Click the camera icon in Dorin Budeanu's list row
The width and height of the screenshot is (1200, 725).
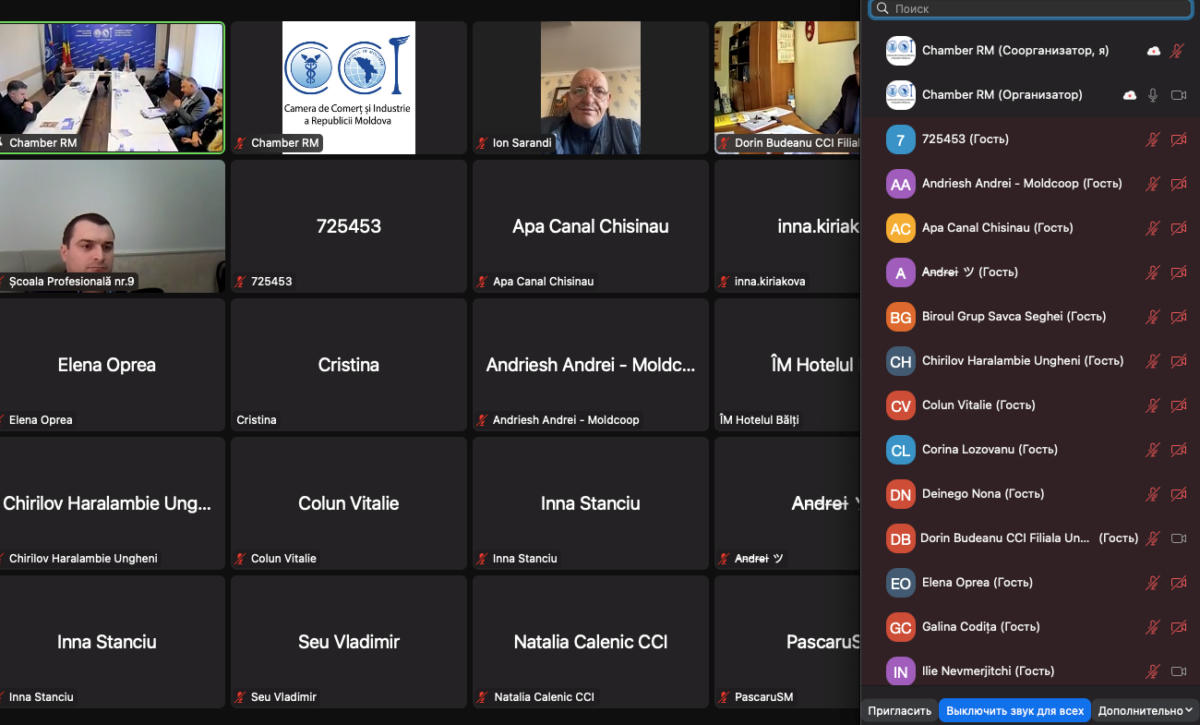click(1179, 538)
